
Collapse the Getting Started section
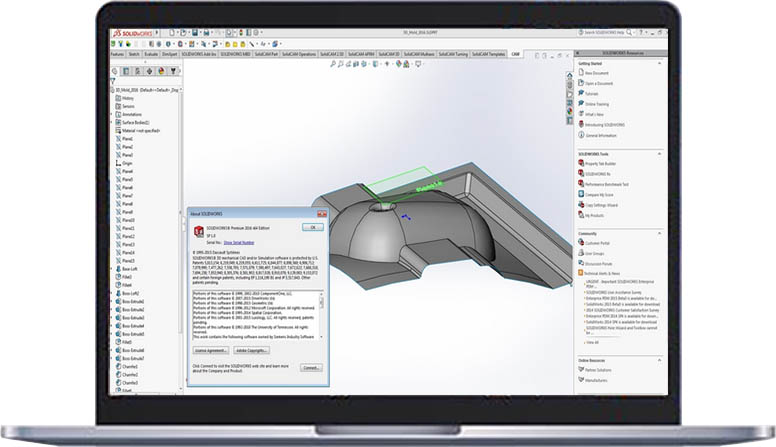659,63
